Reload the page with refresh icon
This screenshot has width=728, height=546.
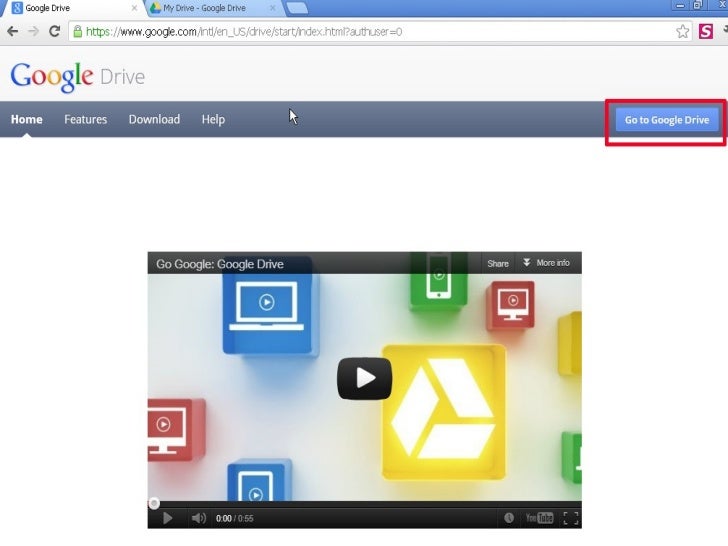point(54,31)
